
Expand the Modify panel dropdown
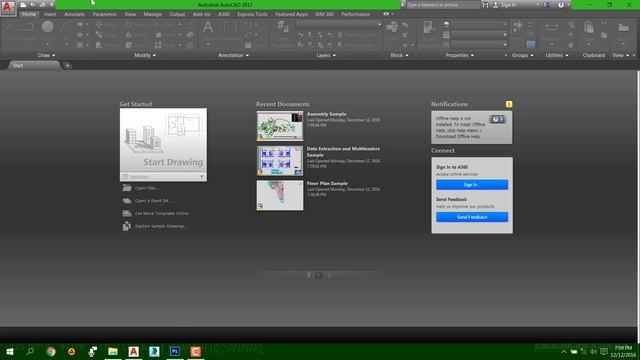pyautogui.click(x=145, y=55)
